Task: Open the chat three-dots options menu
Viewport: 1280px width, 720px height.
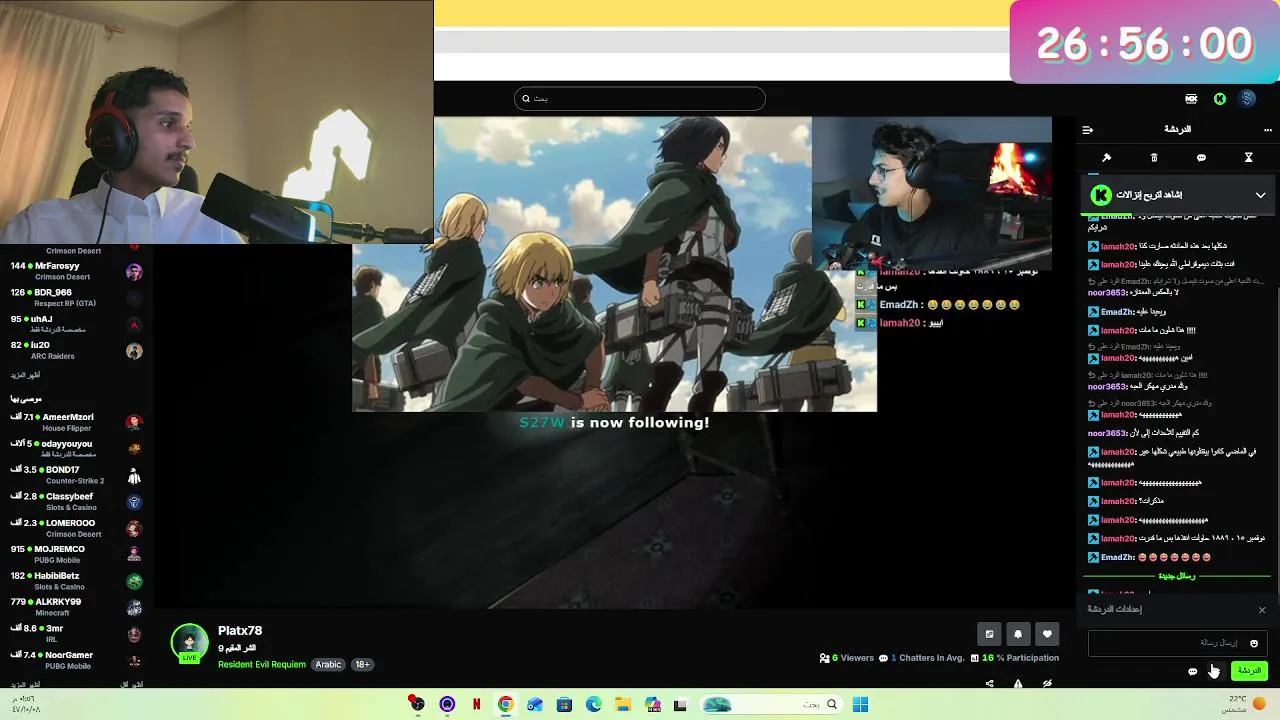Action: [1268, 129]
